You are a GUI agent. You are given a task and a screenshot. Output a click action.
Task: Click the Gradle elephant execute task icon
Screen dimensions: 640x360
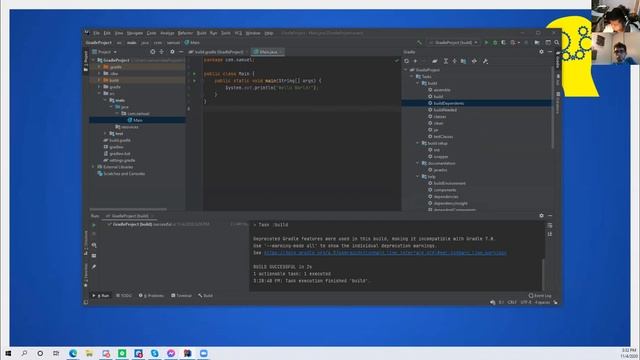click(x=435, y=61)
